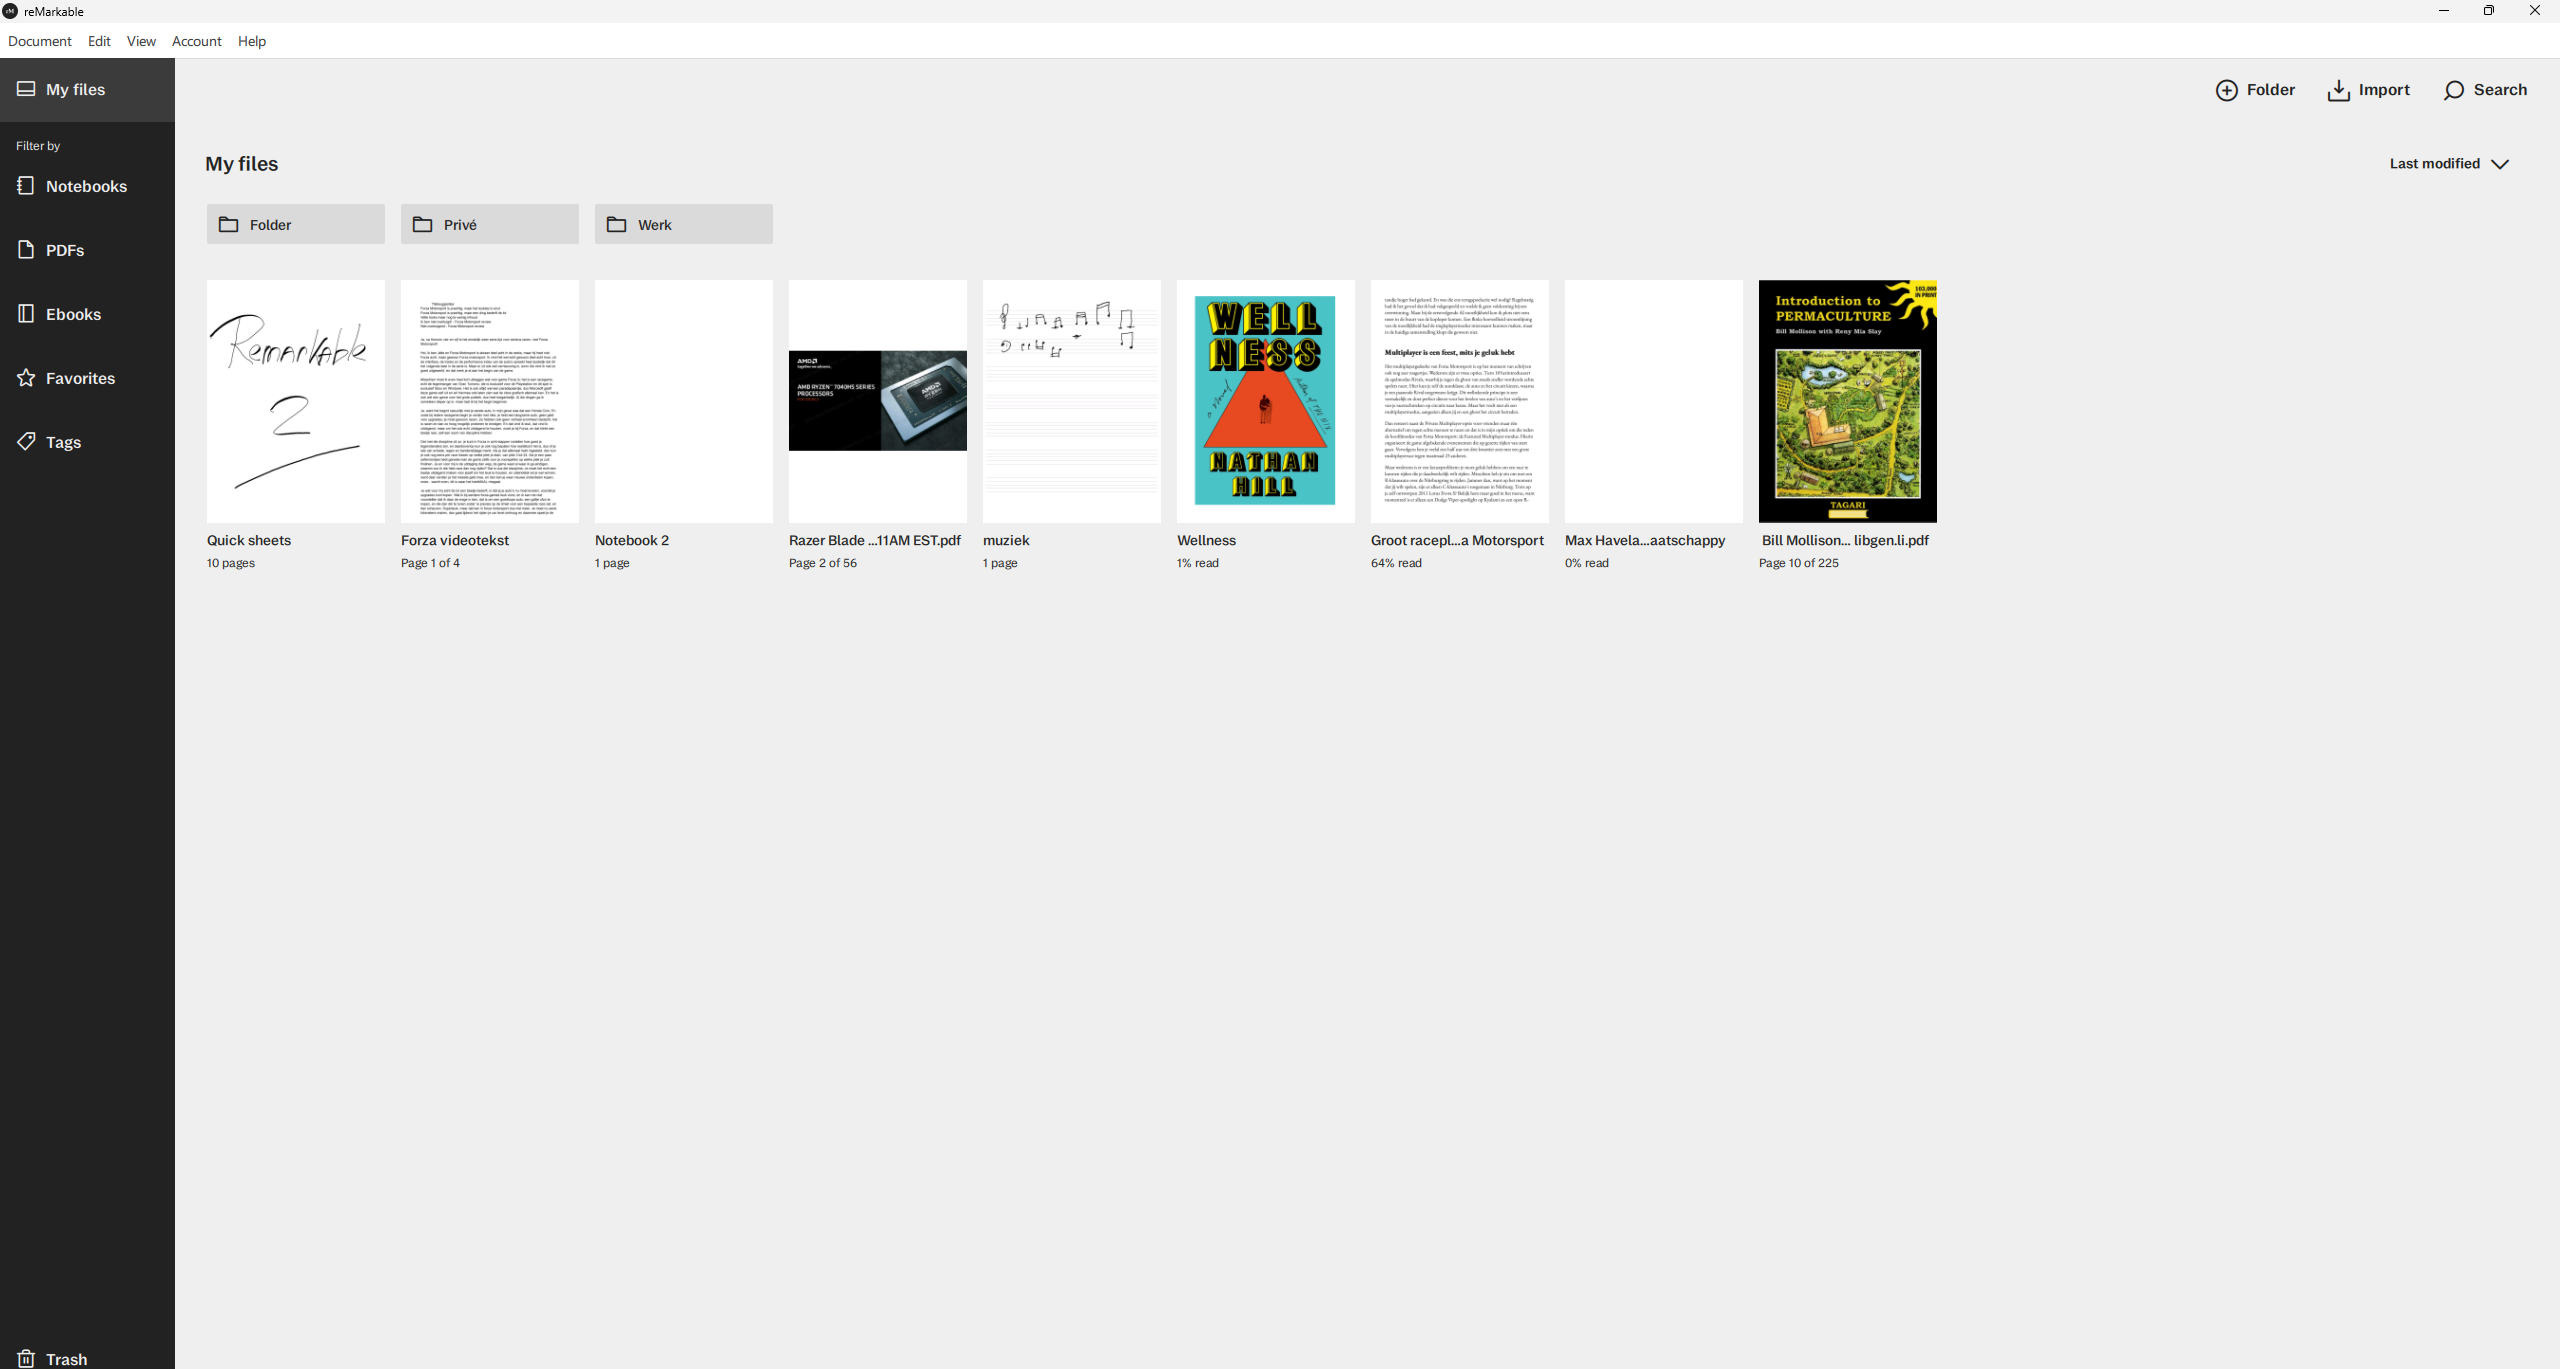The width and height of the screenshot is (2560, 1369).
Task: Open the Help menu
Action: (252, 41)
